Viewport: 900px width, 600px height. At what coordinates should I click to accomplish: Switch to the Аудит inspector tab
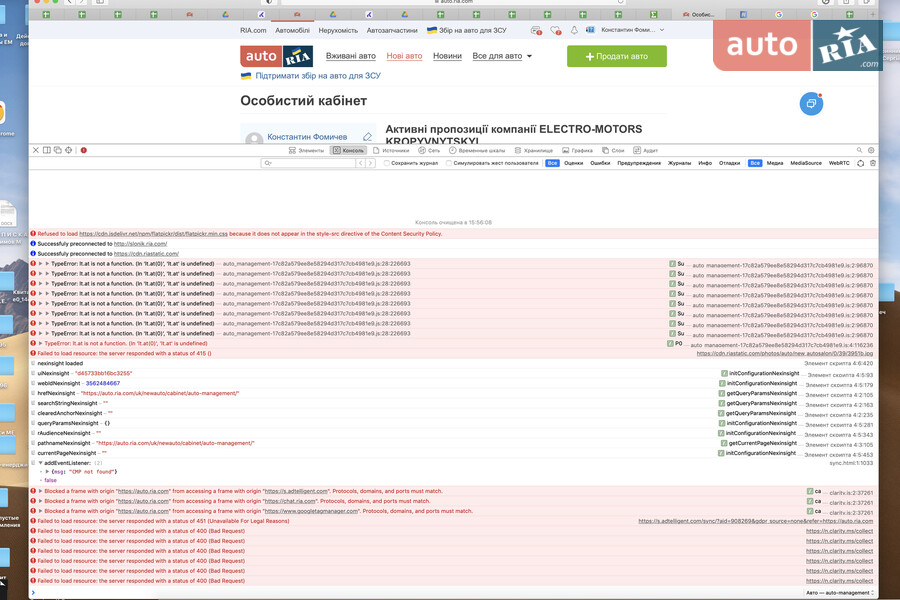point(645,150)
